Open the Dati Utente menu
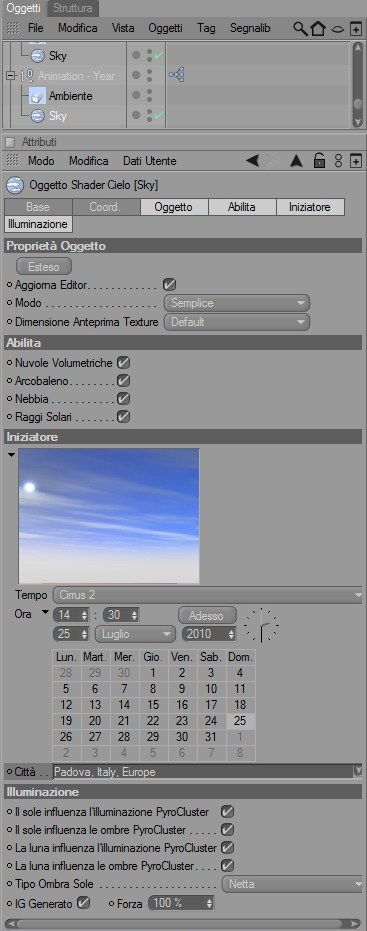 pos(150,161)
